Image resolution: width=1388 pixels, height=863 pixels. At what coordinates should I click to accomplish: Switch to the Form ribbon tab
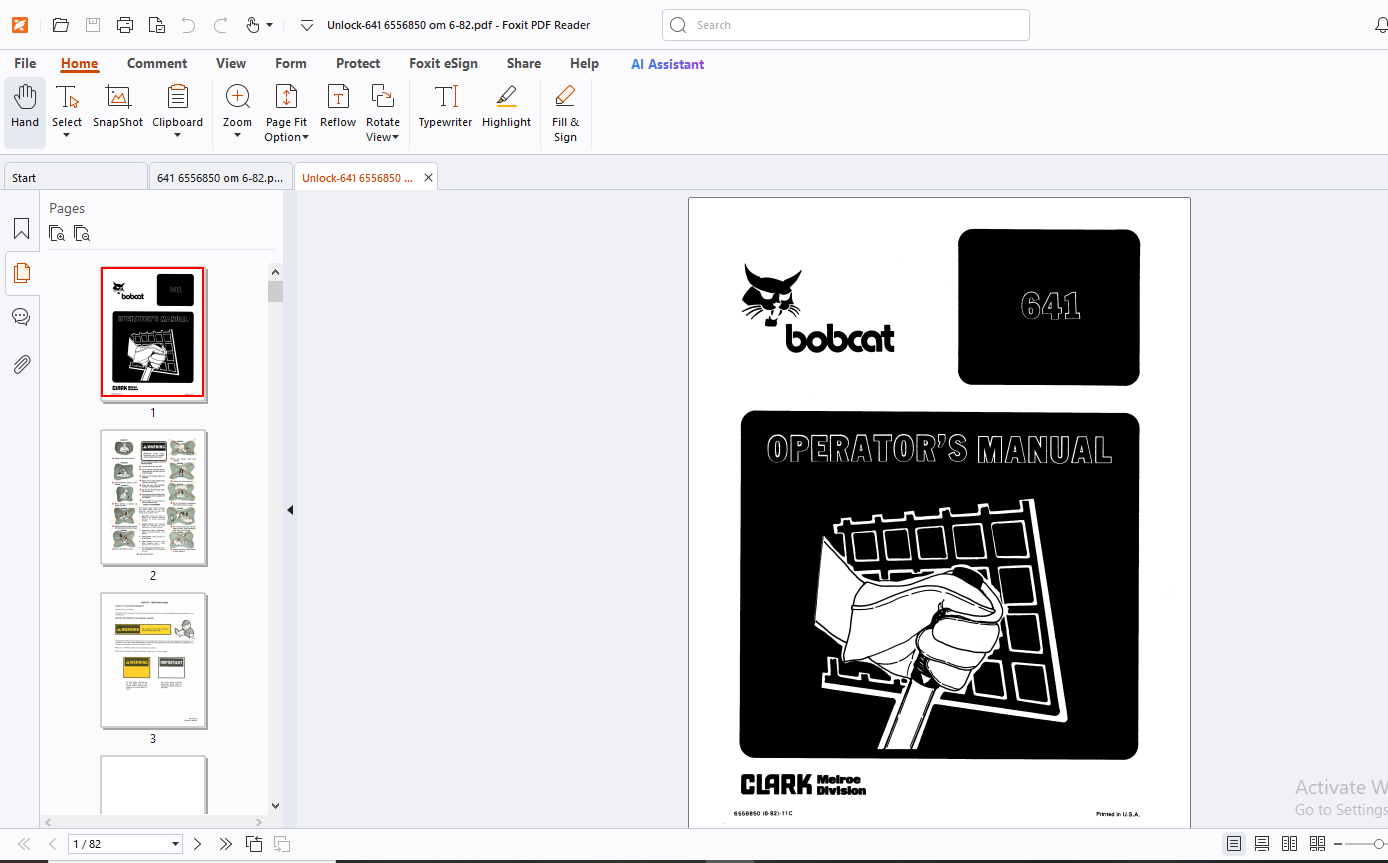[x=291, y=63]
